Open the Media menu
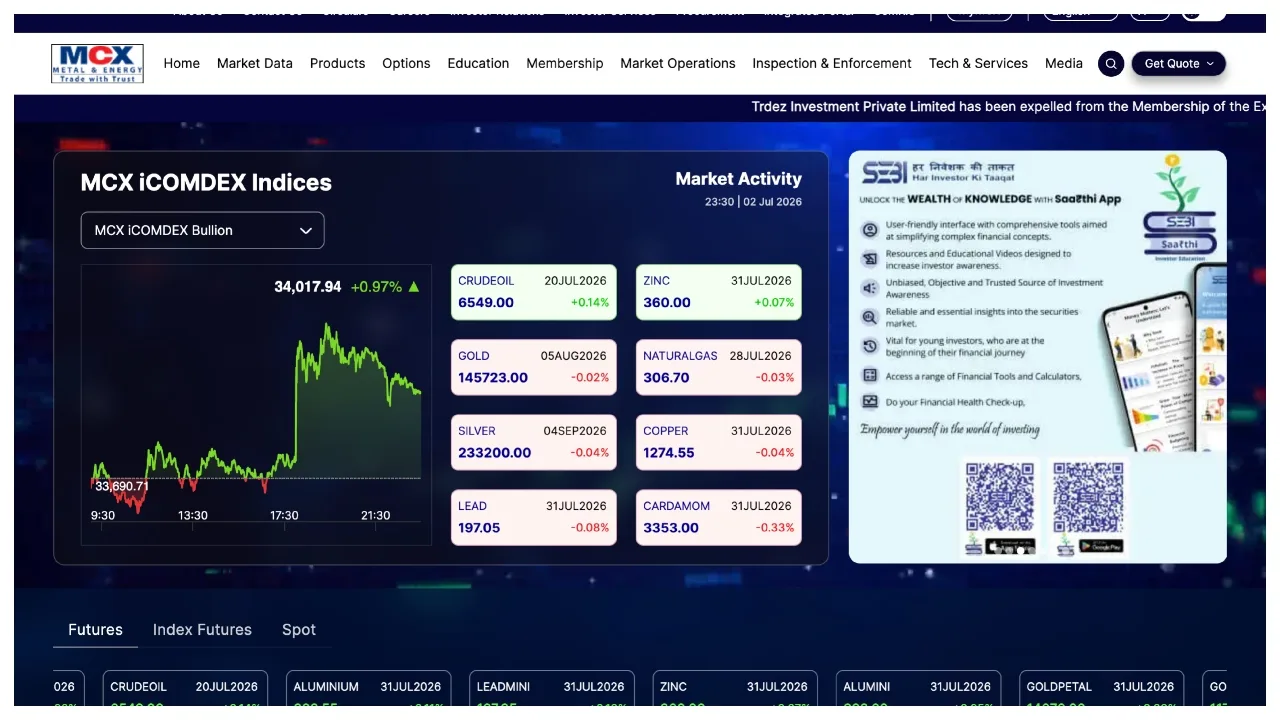The image size is (1280, 720). (1064, 63)
